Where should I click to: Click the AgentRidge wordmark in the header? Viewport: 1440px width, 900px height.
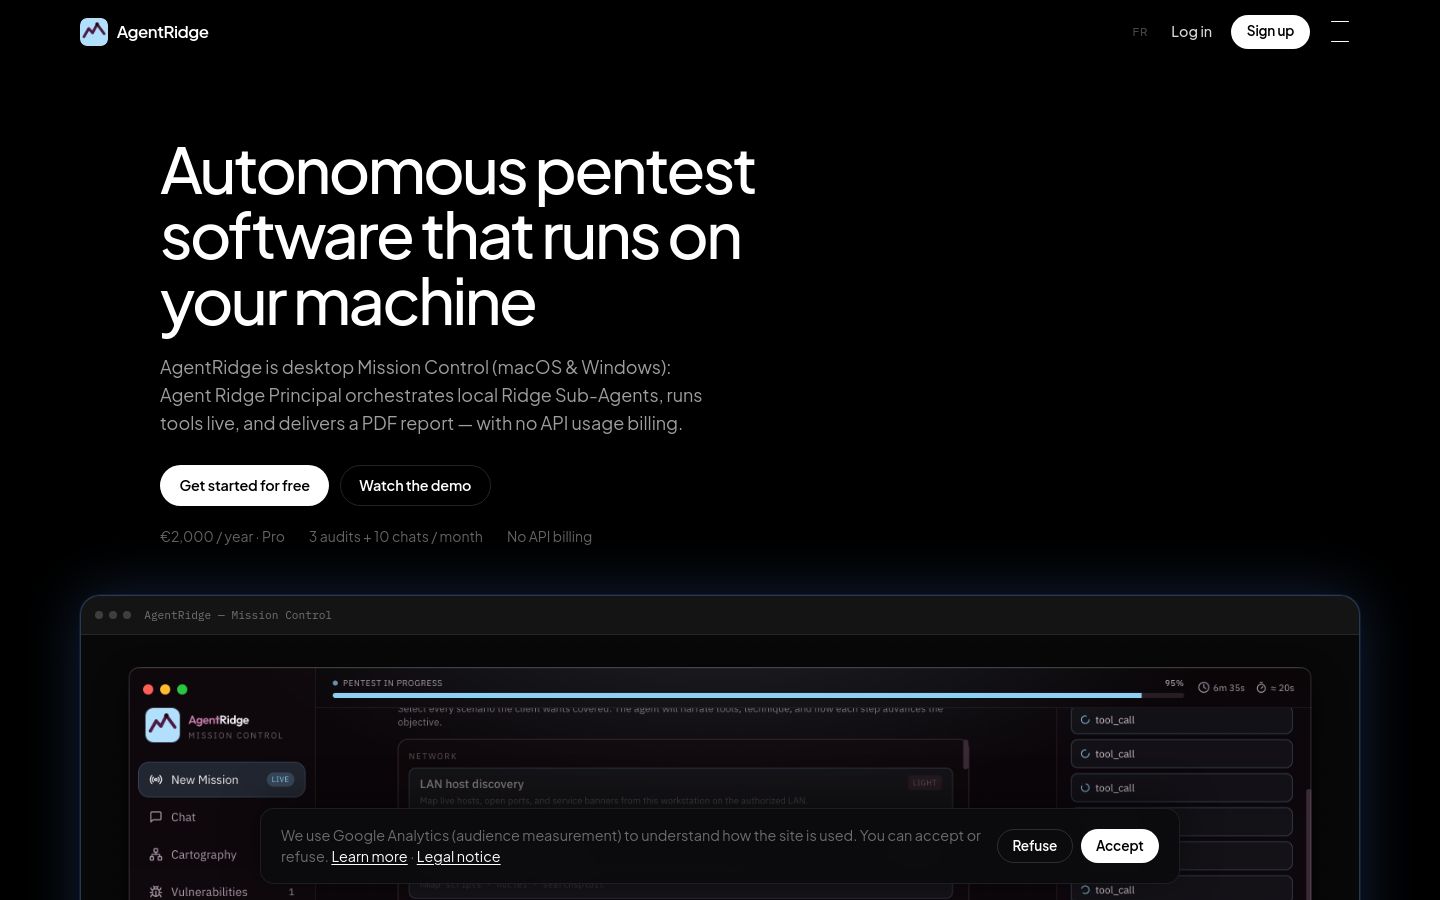[163, 32]
